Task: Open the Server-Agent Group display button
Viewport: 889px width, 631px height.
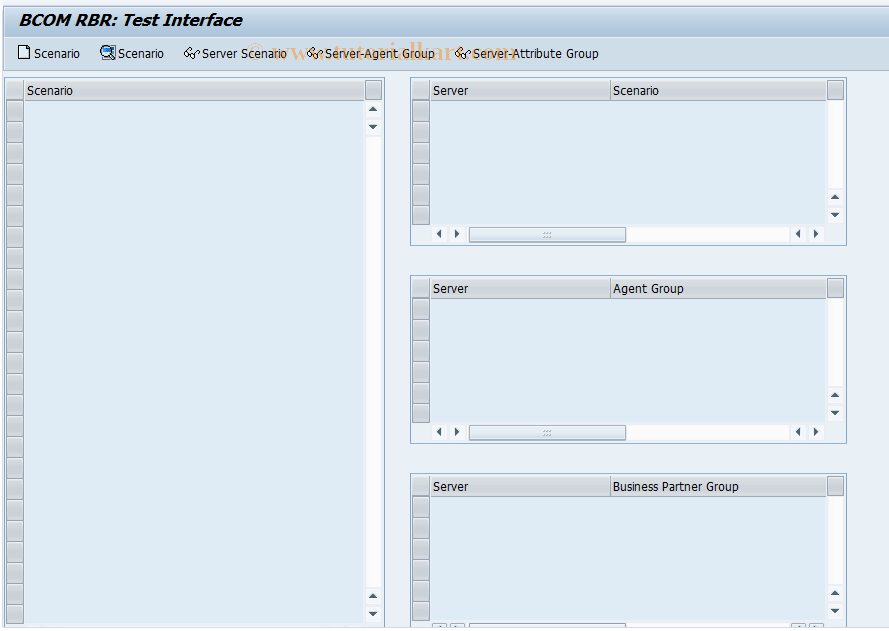Action: point(371,53)
